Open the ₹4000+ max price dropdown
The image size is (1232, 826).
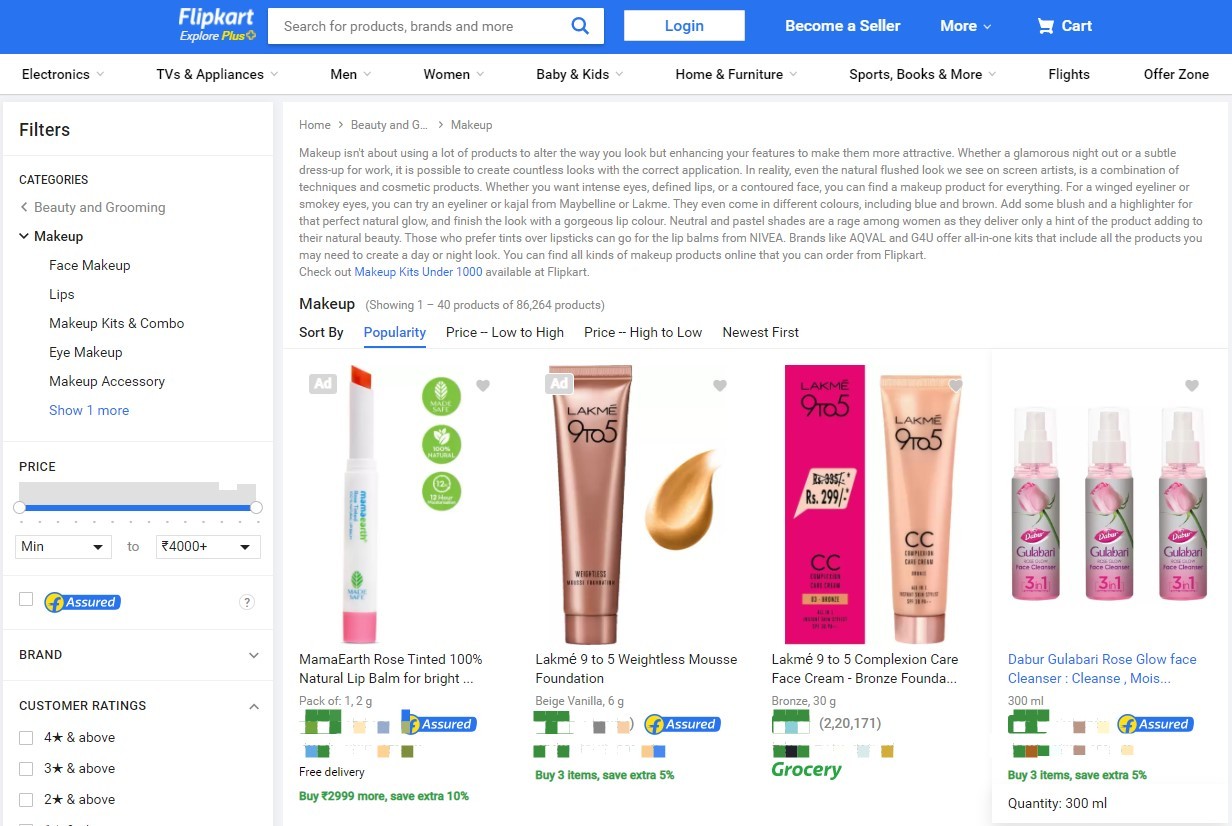pyautogui.click(x=208, y=547)
